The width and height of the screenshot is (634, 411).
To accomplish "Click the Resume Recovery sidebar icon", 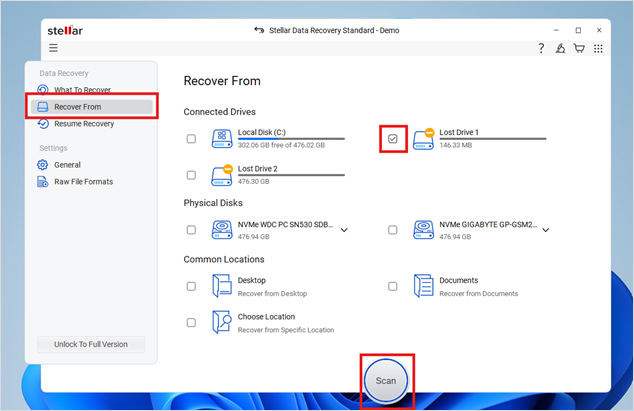I will coord(43,123).
